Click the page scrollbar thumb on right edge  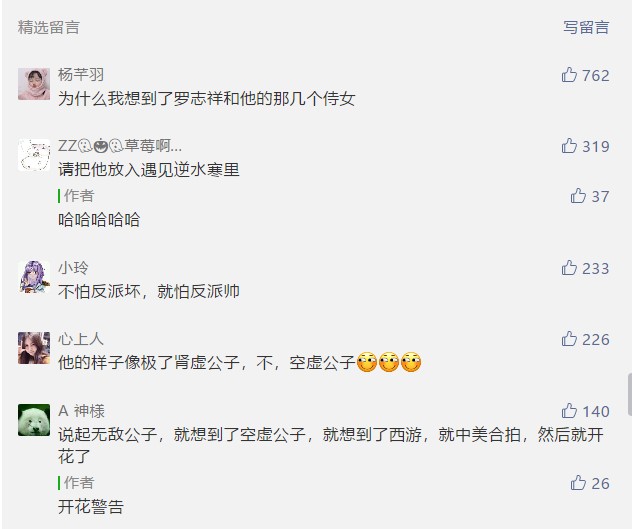click(x=630, y=394)
